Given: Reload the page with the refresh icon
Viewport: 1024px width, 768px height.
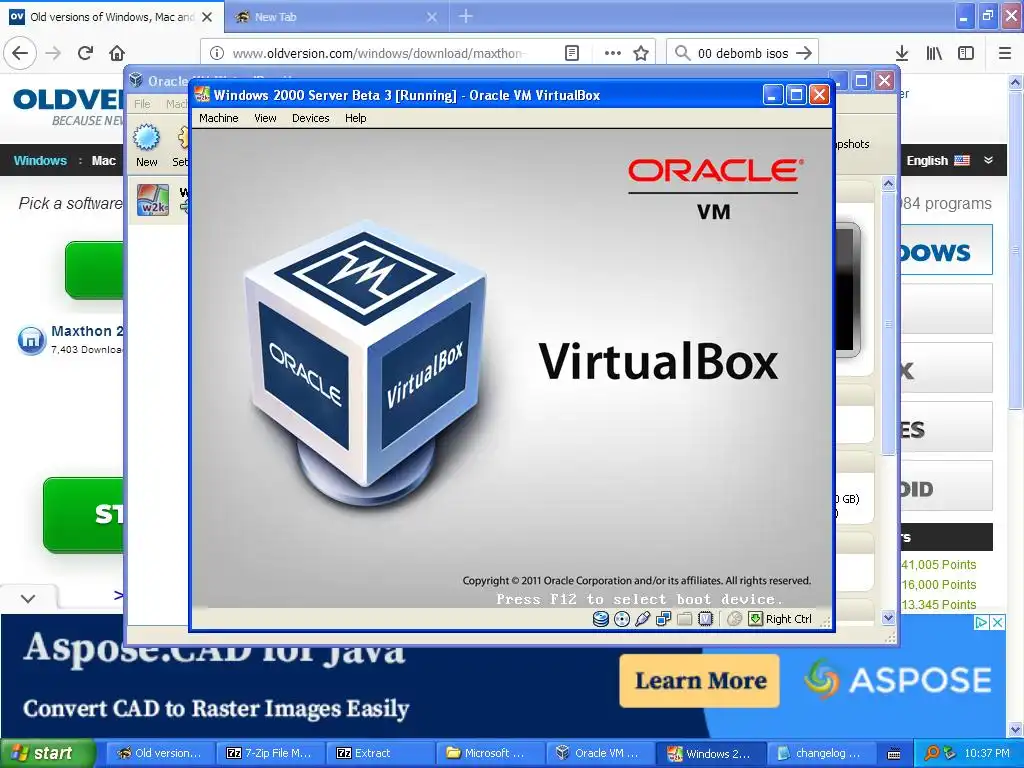Looking at the screenshot, I should coord(85,53).
